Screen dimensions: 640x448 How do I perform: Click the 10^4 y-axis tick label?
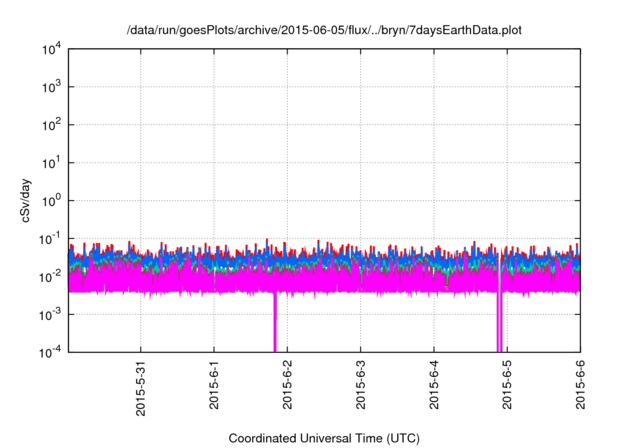point(50,50)
